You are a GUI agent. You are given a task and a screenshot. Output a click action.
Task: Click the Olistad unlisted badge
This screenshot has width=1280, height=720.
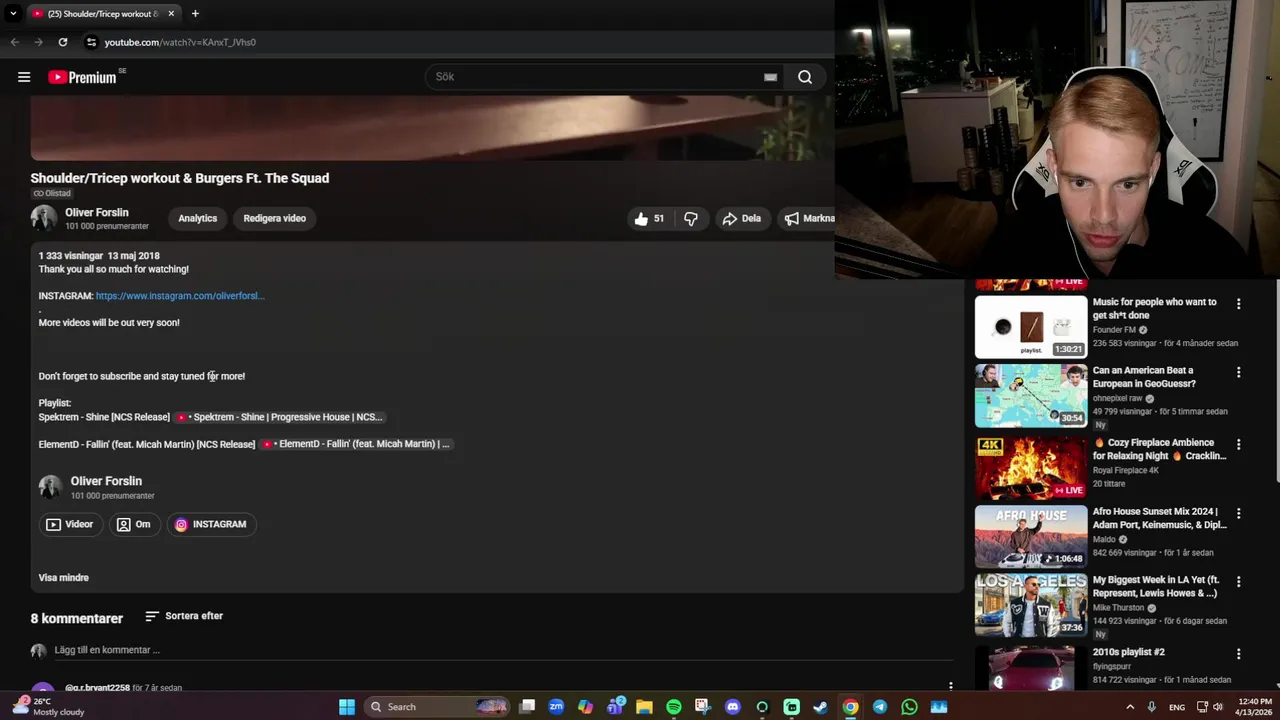coord(52,193)
